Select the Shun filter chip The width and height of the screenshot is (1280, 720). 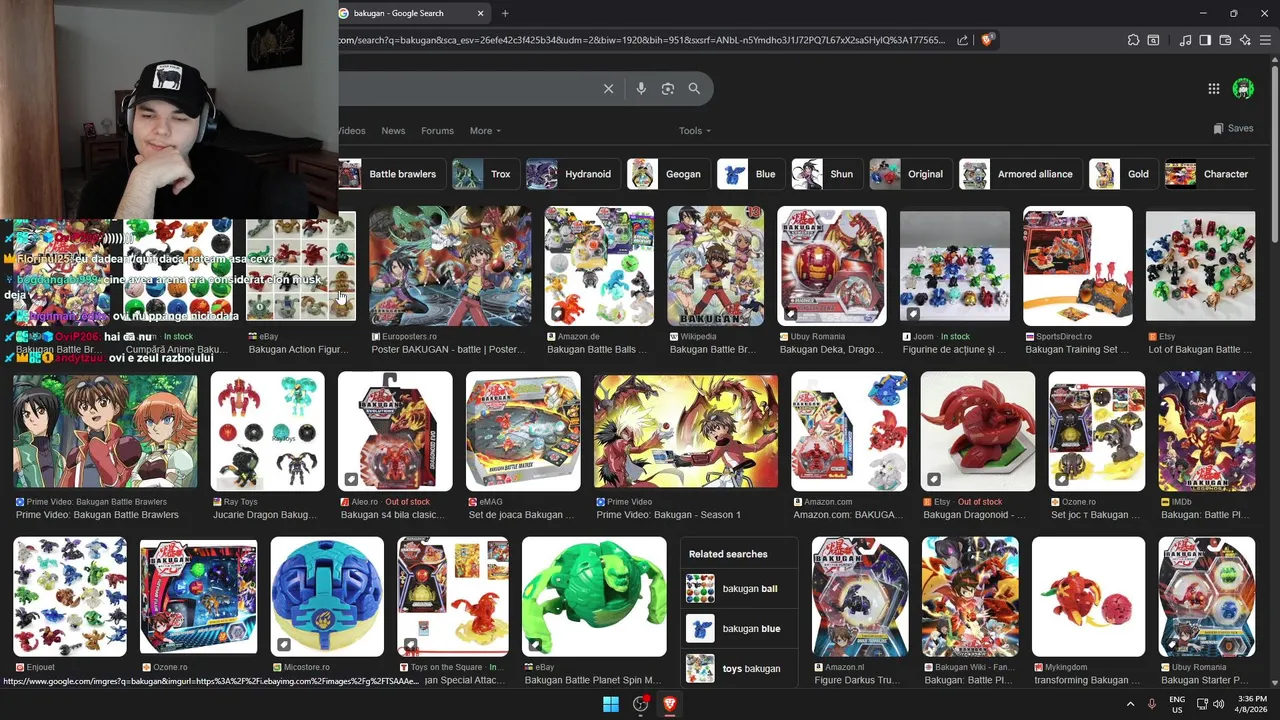click(826, 174)
